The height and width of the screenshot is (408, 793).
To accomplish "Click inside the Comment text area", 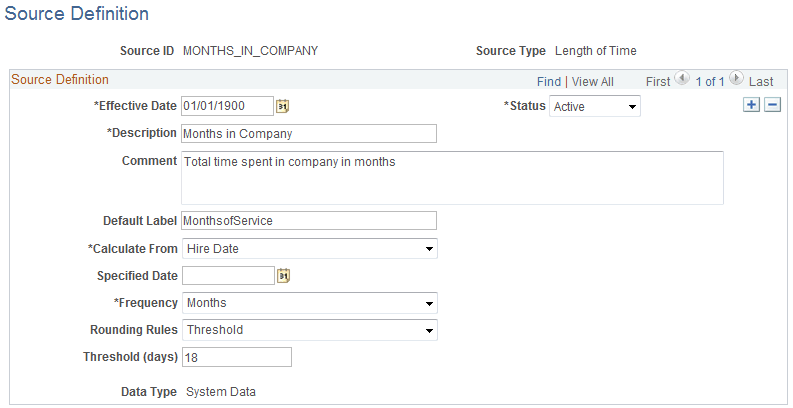I will [x=452, y=177].
